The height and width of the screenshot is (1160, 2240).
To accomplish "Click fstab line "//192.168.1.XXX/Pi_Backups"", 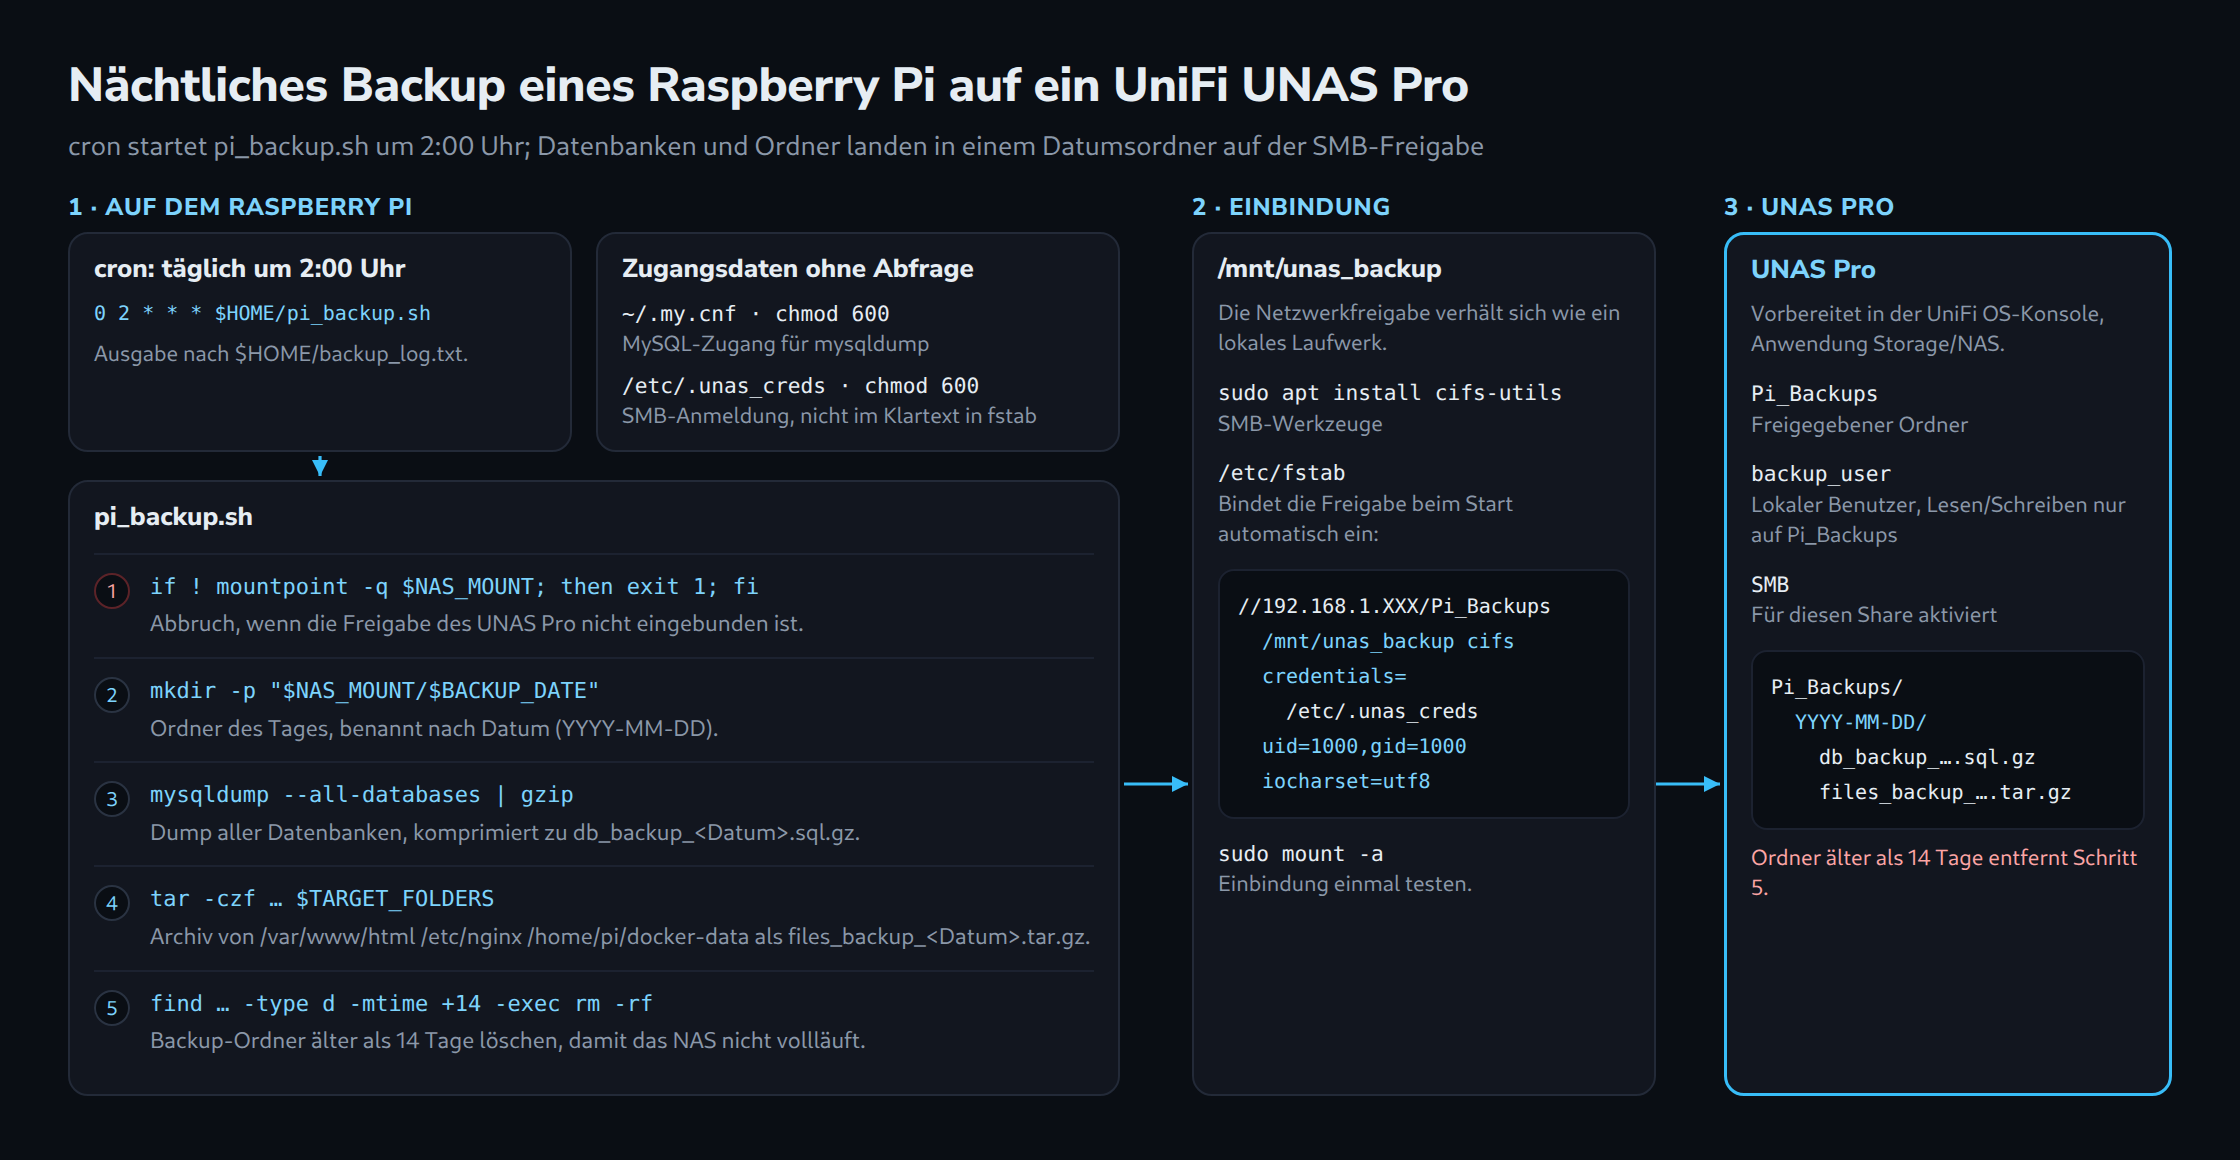I will (x=1394, y=606).
